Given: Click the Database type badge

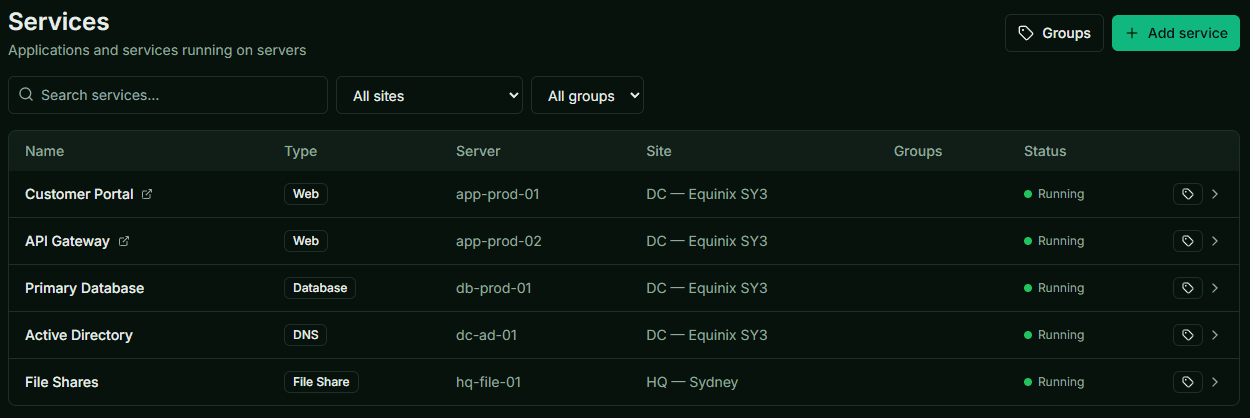Looking at the screenshot, I should [x=320, y=288].
